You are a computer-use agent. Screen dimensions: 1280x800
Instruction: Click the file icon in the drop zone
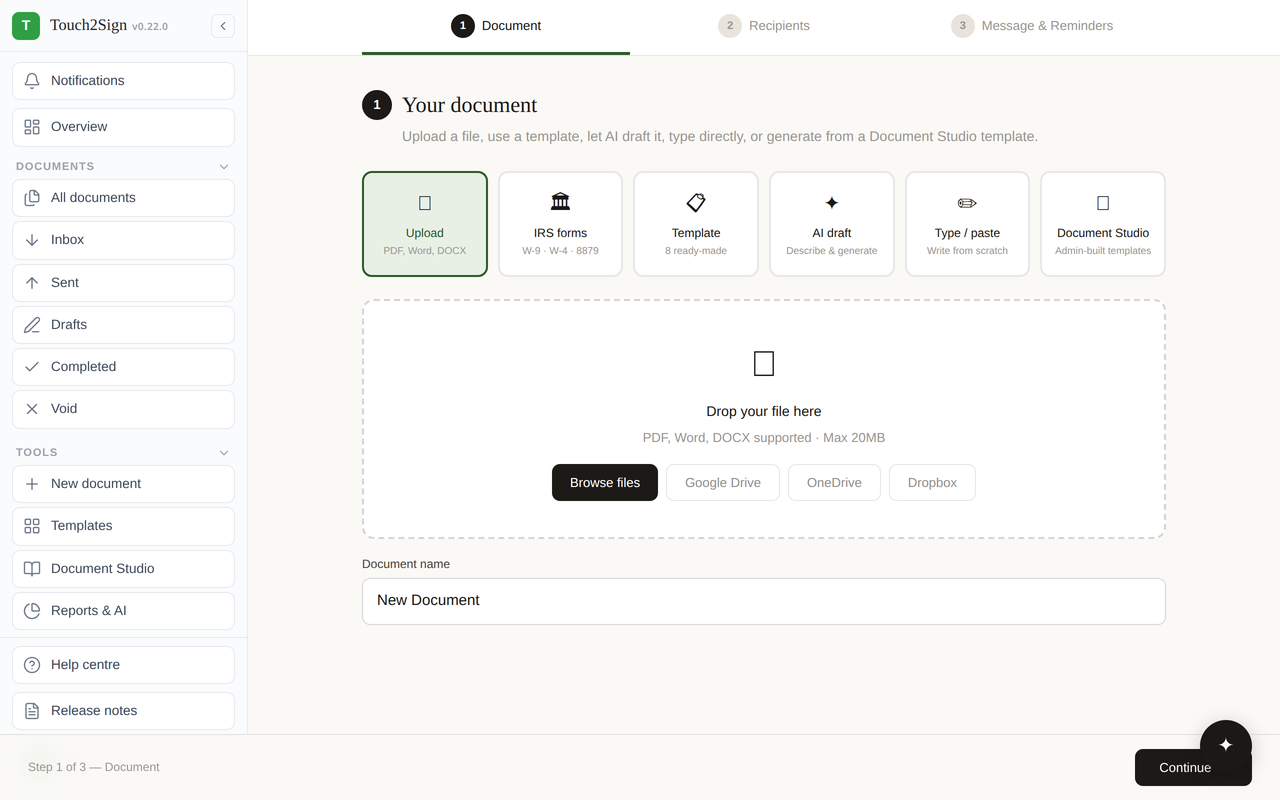click(764, 363)
